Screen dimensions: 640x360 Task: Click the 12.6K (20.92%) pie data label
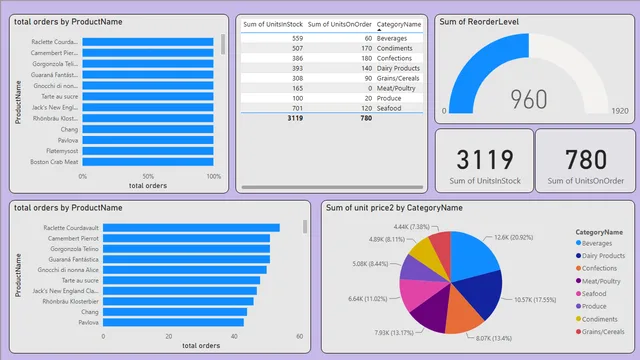513,237
